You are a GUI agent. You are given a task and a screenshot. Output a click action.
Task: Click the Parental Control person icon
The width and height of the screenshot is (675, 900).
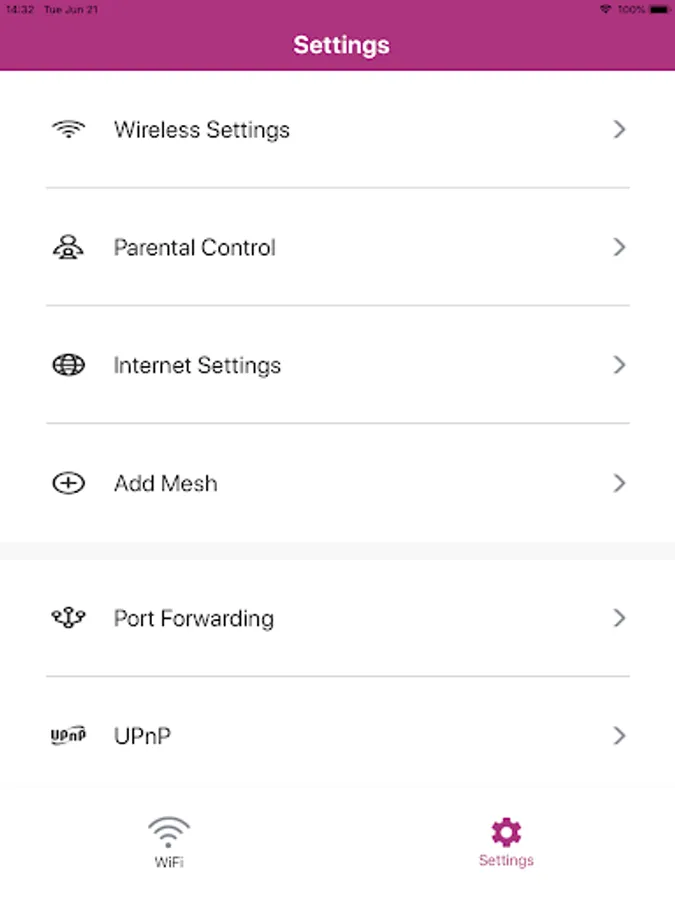[x=68, y=247]
